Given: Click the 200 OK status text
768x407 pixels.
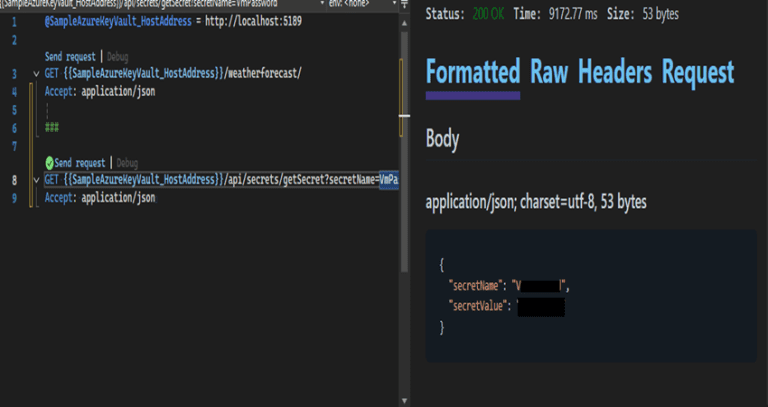Looking at the screenshot, I should [x=490, y=13].
